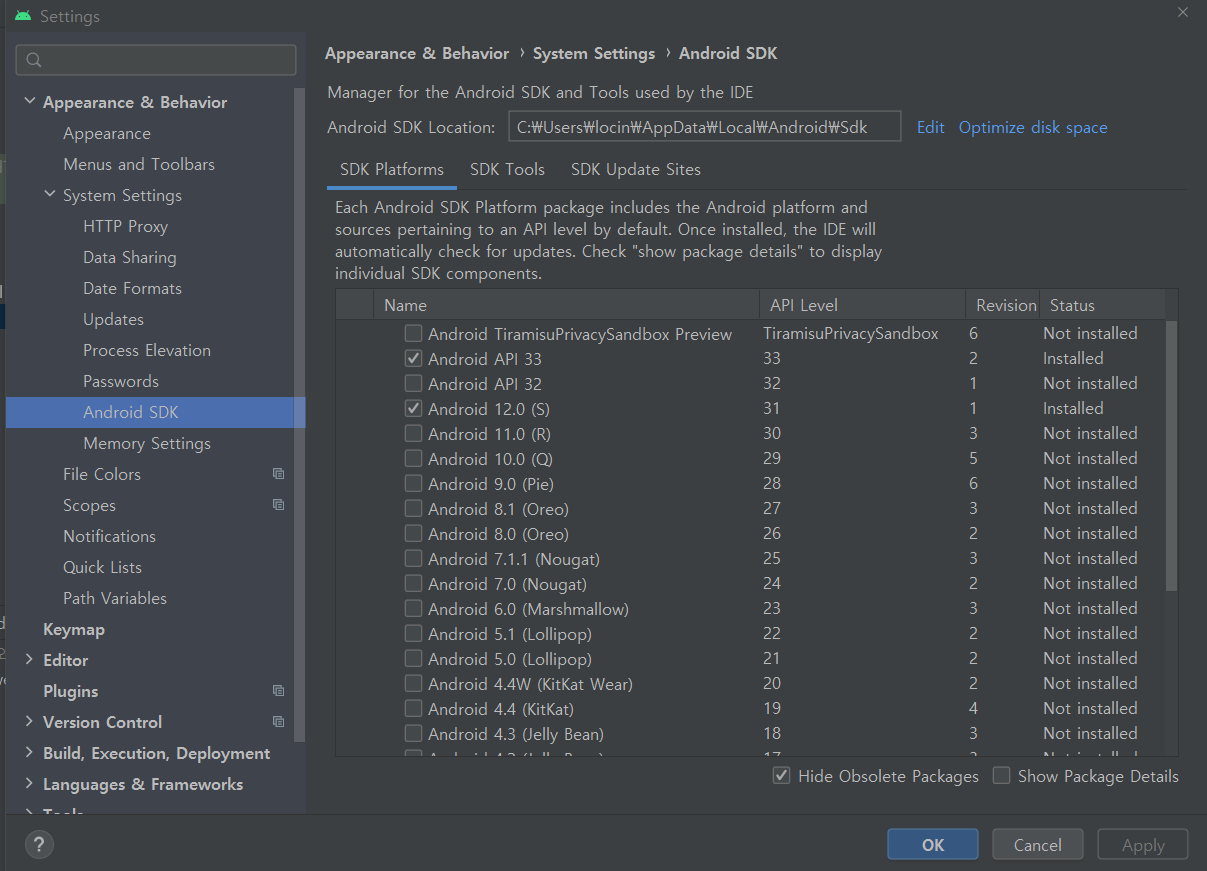Check Android API 32 checkbox
This screenshot has height=871, width=1207.
pos(413,384)
